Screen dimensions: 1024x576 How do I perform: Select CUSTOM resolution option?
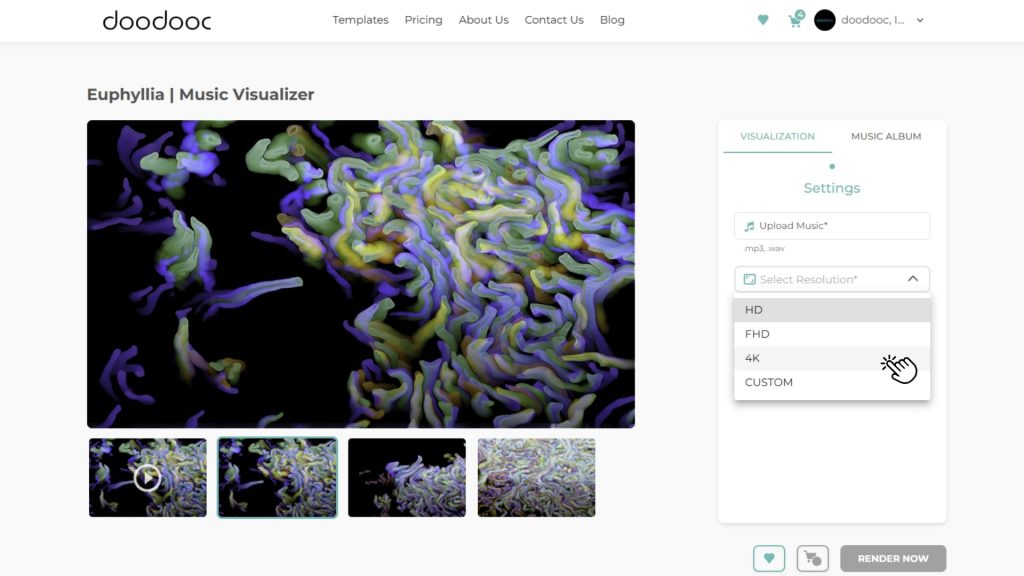769,382
